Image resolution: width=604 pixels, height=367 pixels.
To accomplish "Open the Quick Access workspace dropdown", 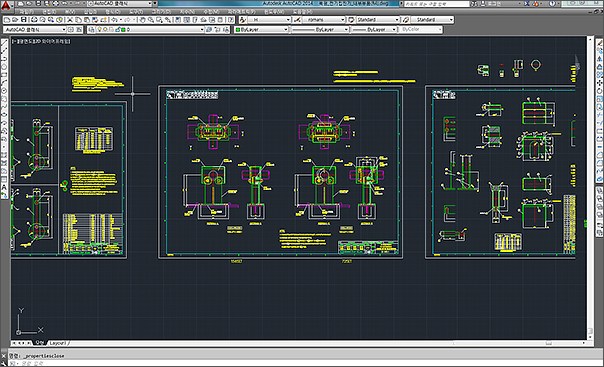I will (x=120, y=3).
